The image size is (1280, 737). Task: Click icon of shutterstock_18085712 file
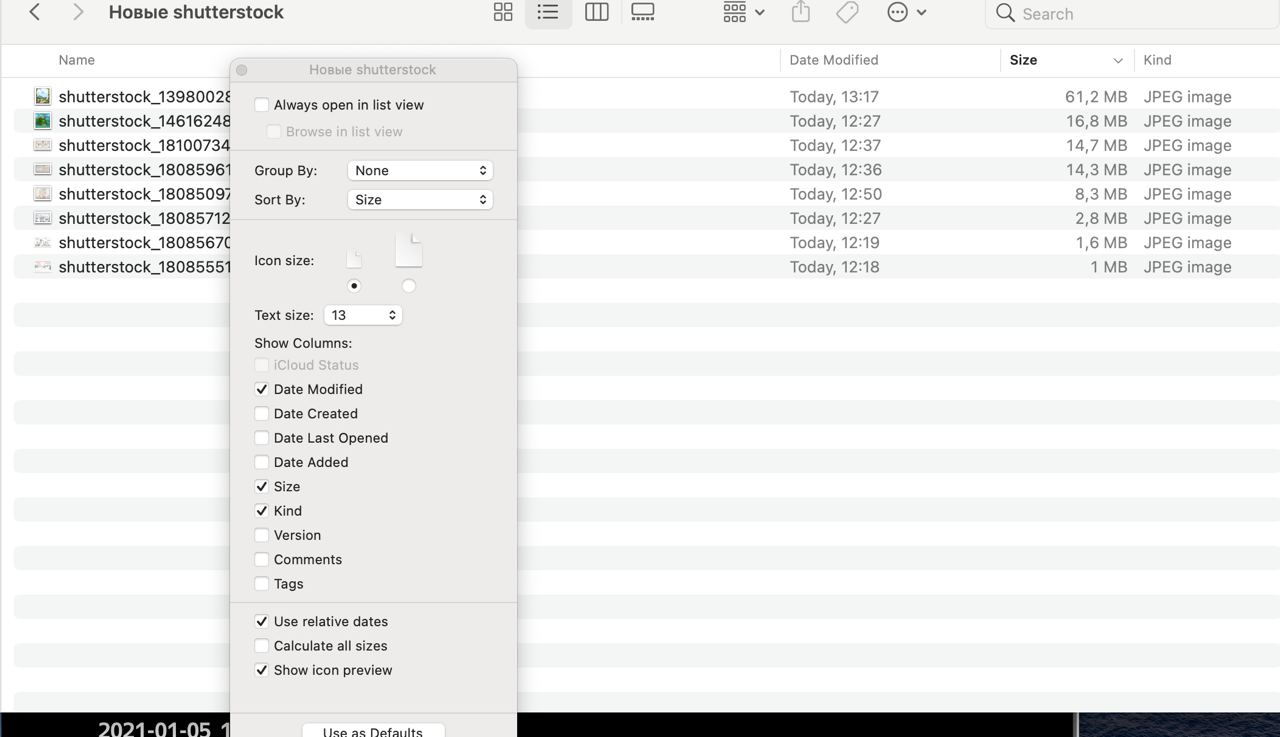point(42,218)
